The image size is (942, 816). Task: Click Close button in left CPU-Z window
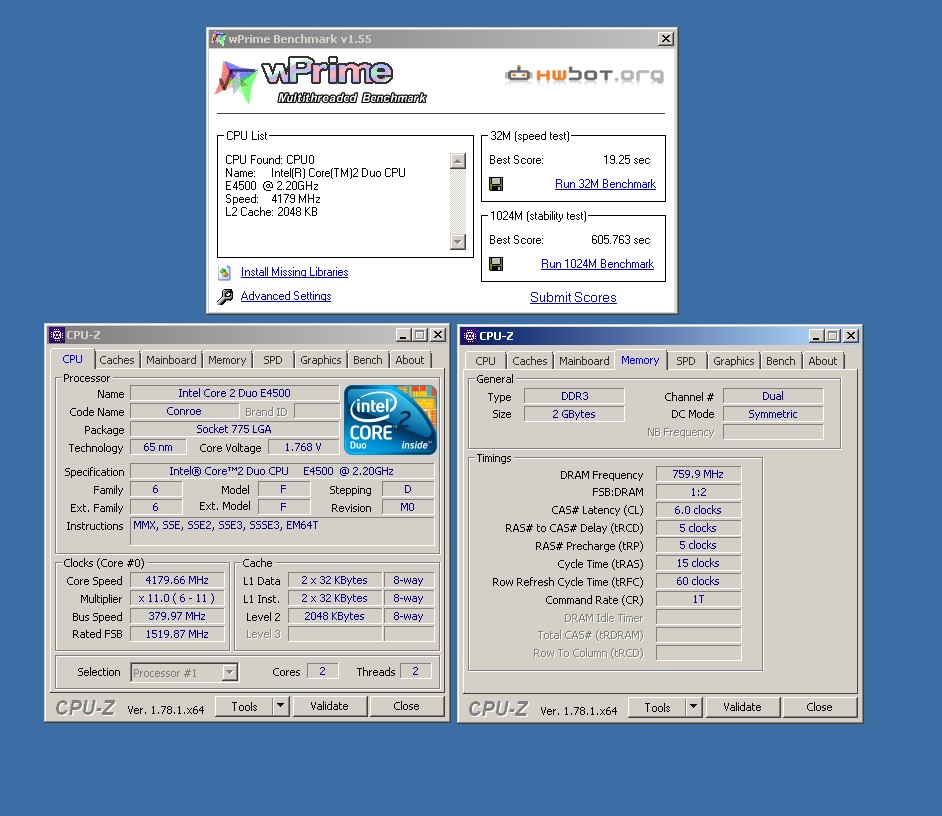tap(406, 707)
